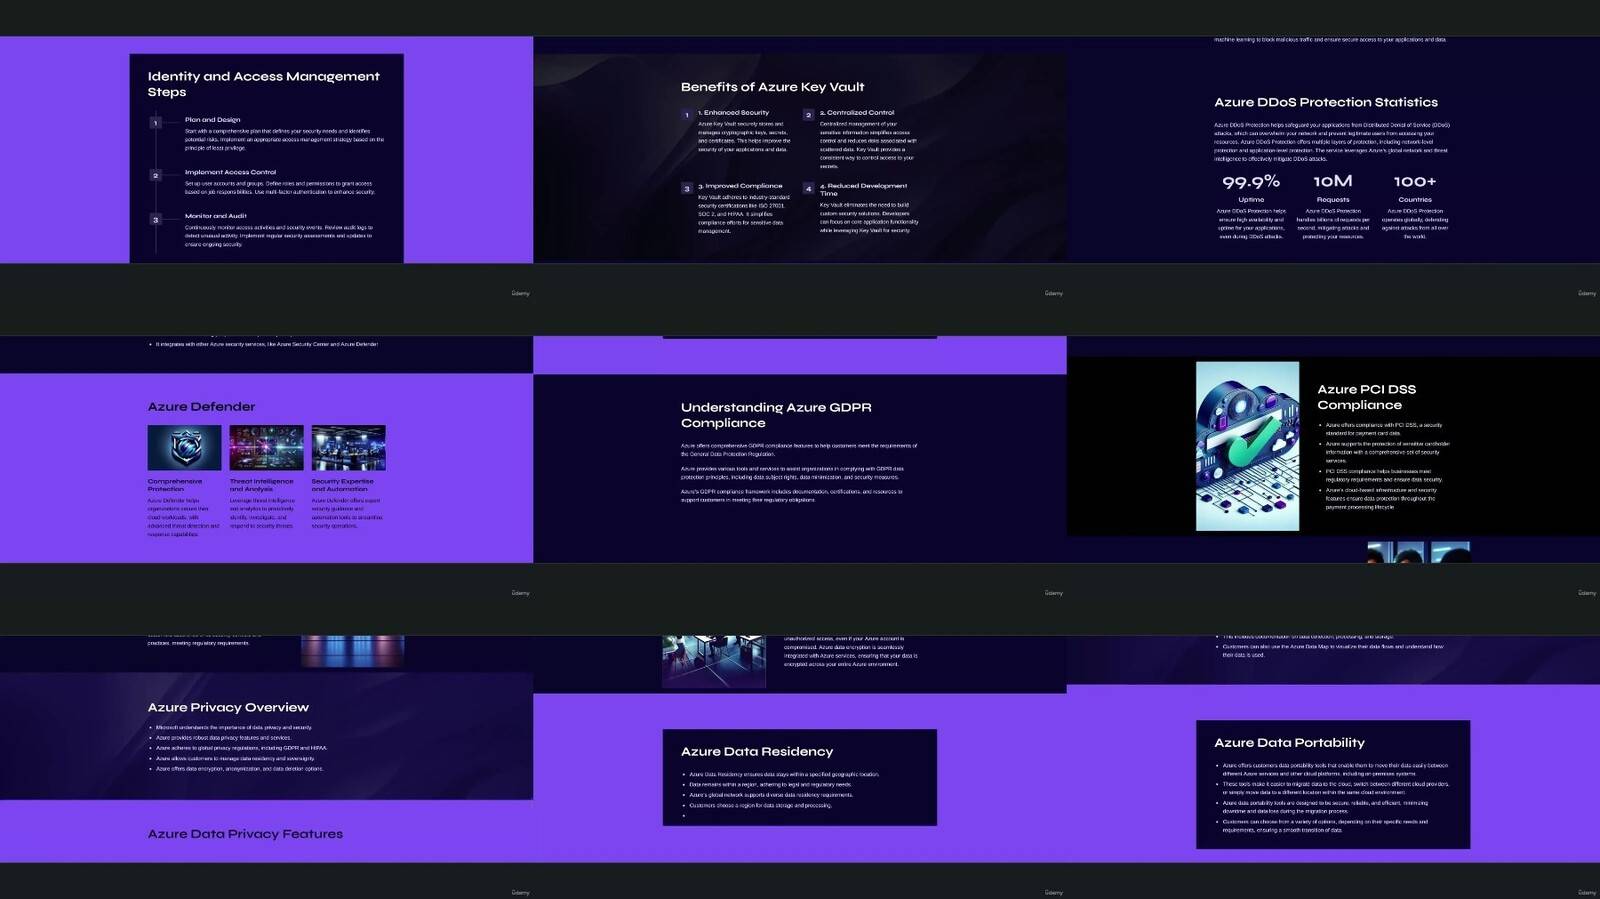This screenshot has height=899, width=1600.
Task: Click step badge 1 beside Plan and Design
Action: pyautogui.click(x=155, y=123)
